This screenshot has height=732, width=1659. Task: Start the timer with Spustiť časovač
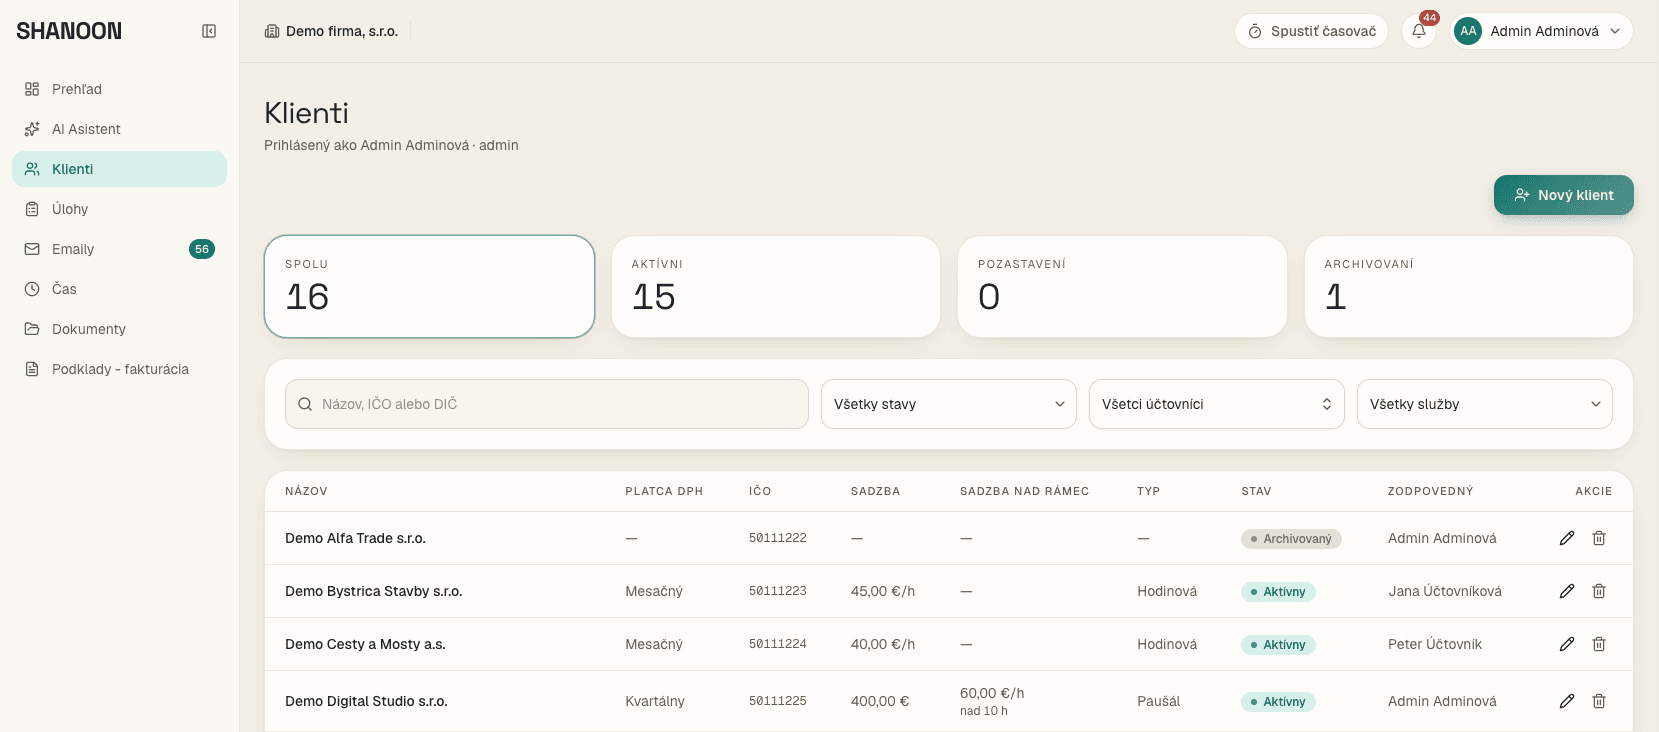pyautogui.click(x=1311, y=31)
